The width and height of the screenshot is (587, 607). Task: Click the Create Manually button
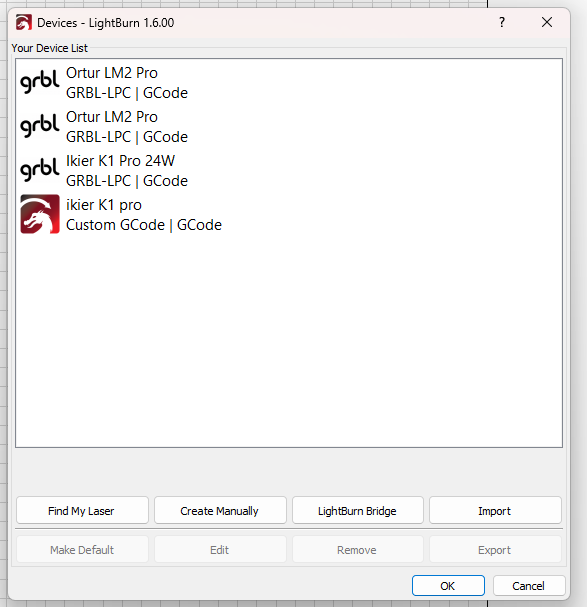pyautogui.click(x=220, y=511)
